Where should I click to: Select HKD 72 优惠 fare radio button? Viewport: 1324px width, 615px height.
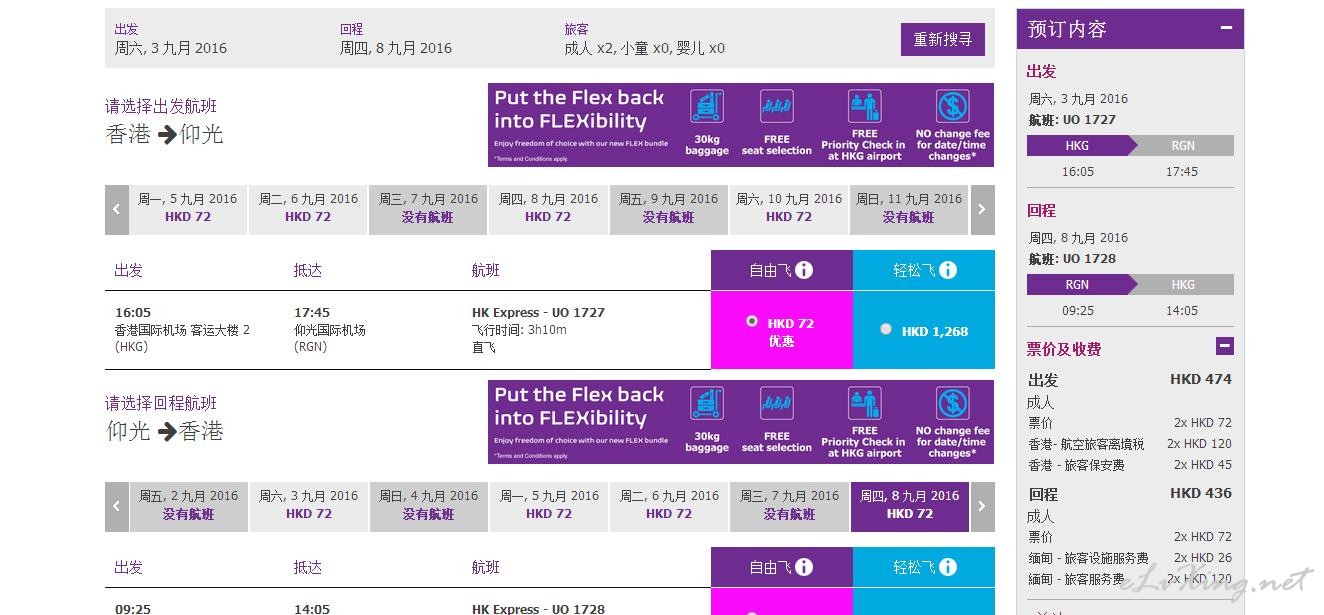tap(752, 322)
